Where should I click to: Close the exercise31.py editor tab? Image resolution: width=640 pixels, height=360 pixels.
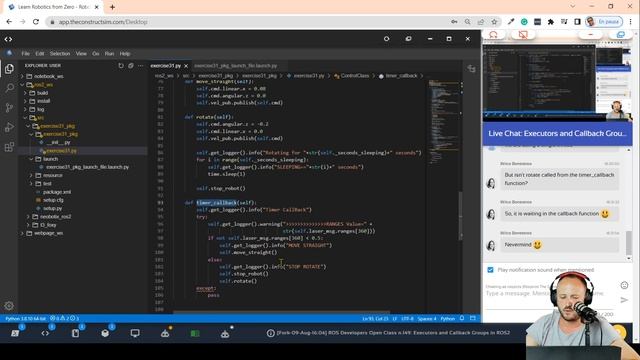point(186,66)
